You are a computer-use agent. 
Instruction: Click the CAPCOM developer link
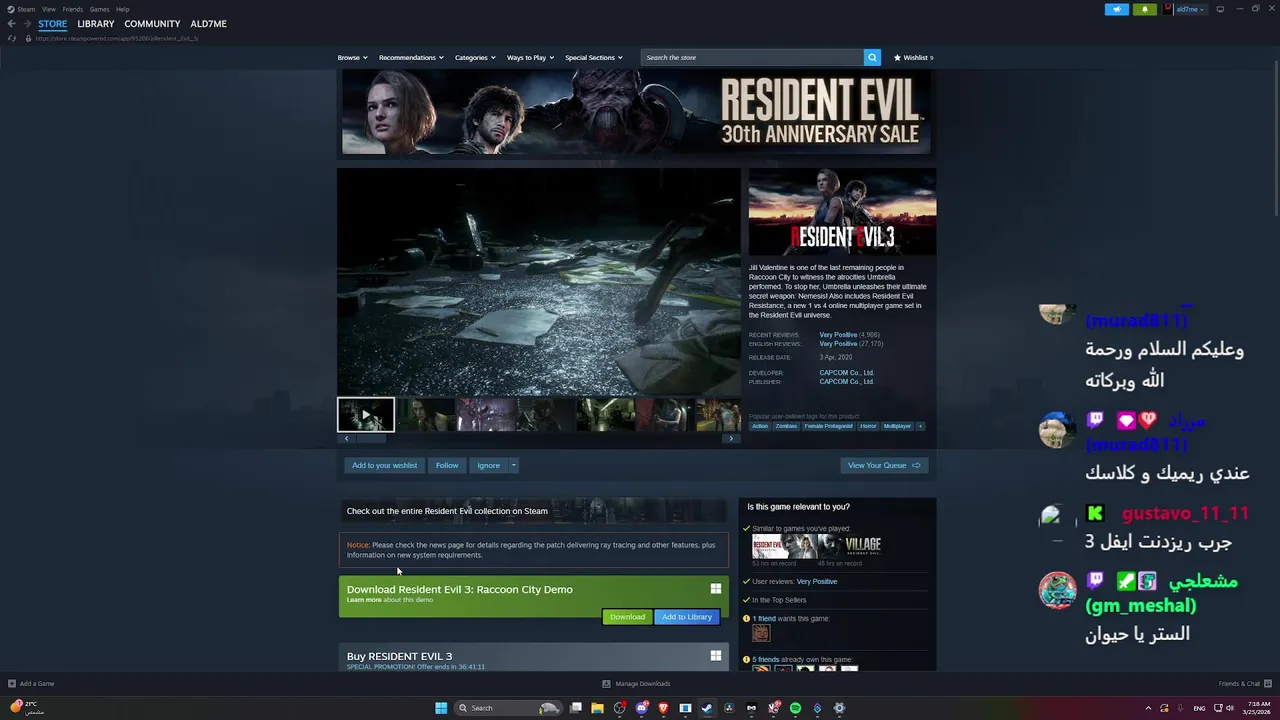click(846, 373)
